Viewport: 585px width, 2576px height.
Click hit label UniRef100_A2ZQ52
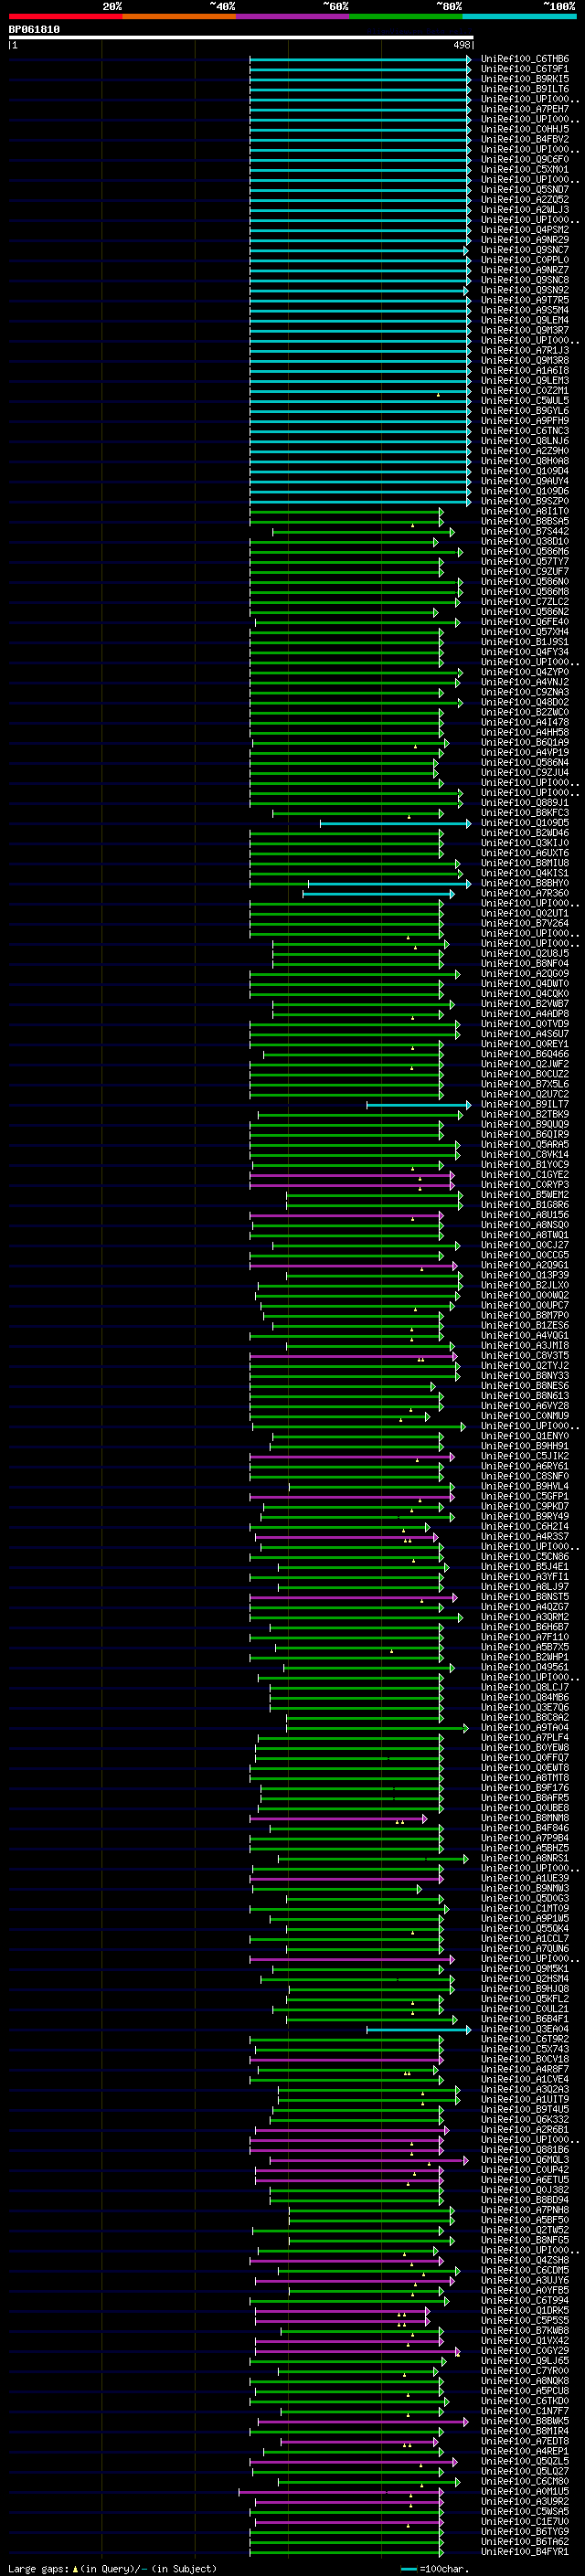click(x=525, y=199)
